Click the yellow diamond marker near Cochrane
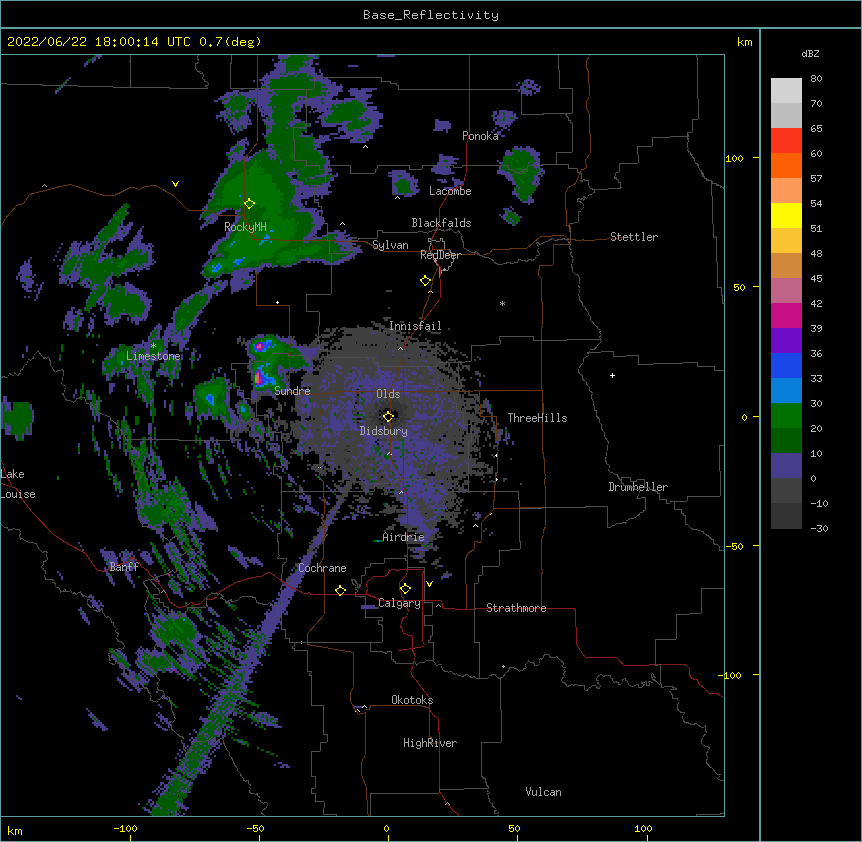862x842 pixels. click(340, 590)
